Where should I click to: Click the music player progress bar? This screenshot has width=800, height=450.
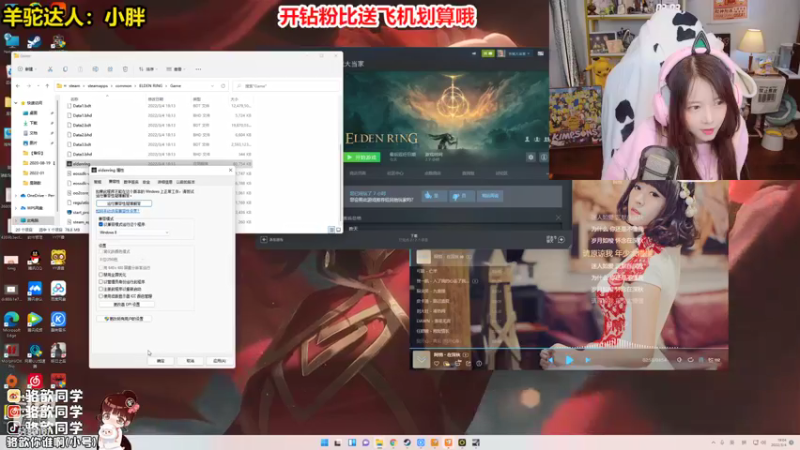pyautogui.click(x=569, y=348)
